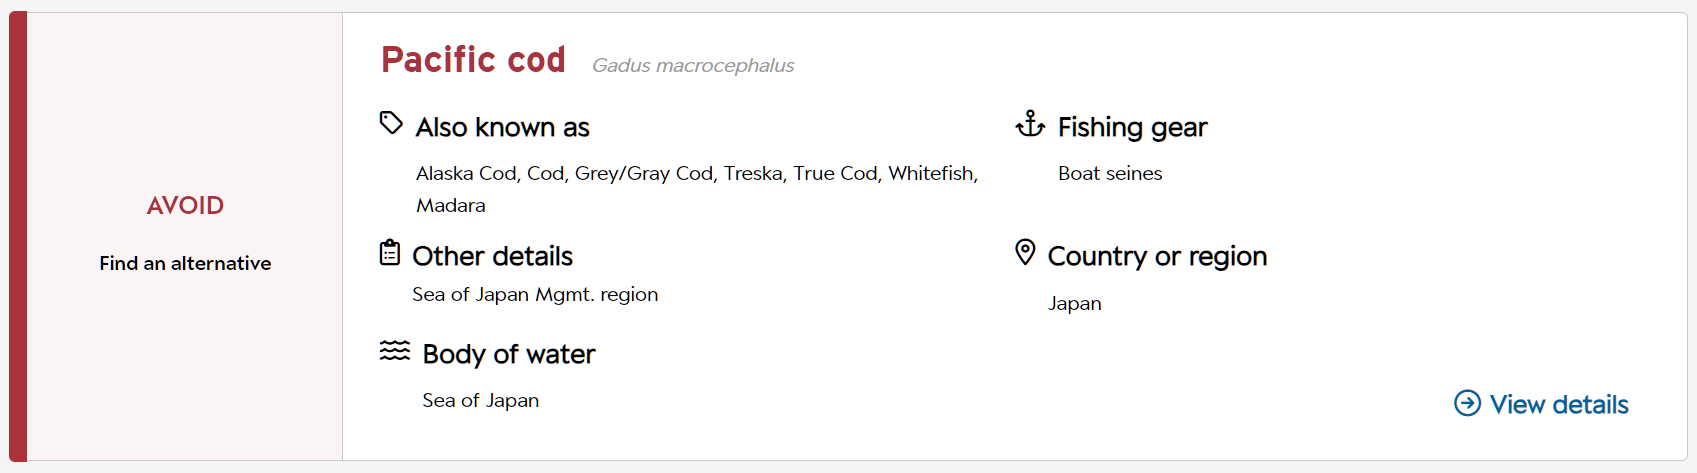Click the Sea of Japan Mgmt. region text
The height and width of the screenshot is (473, 1697).
(x=535, y=294)
